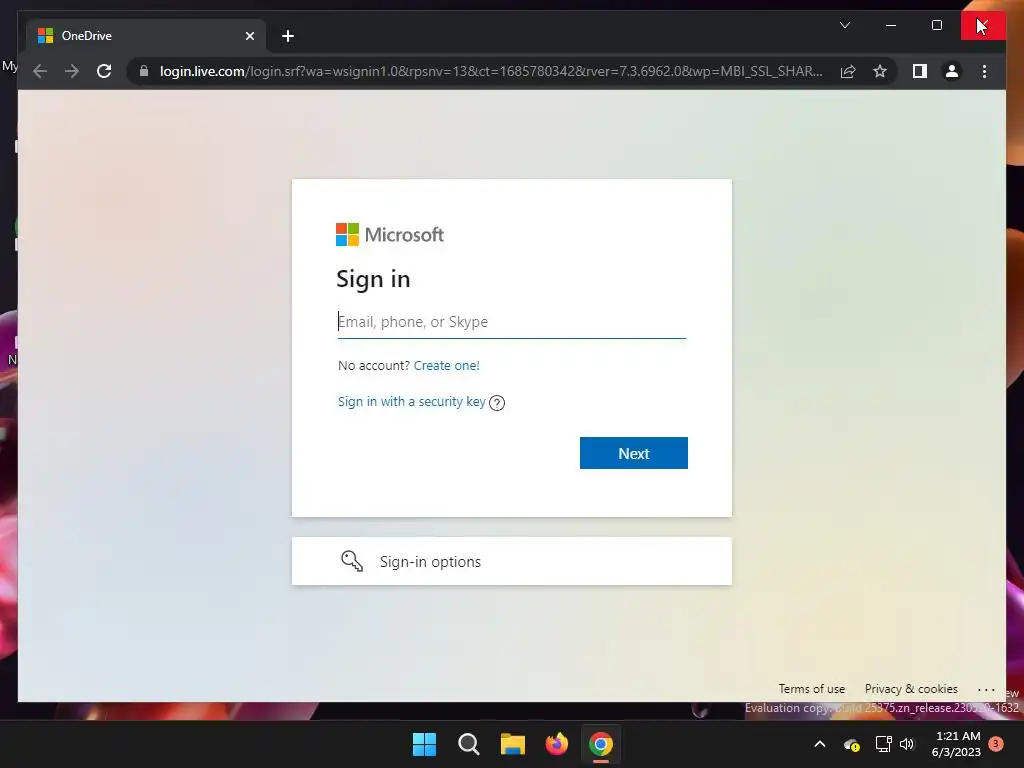Open the volume tray icon
The image size is (1024, 768).
point(906,744)
